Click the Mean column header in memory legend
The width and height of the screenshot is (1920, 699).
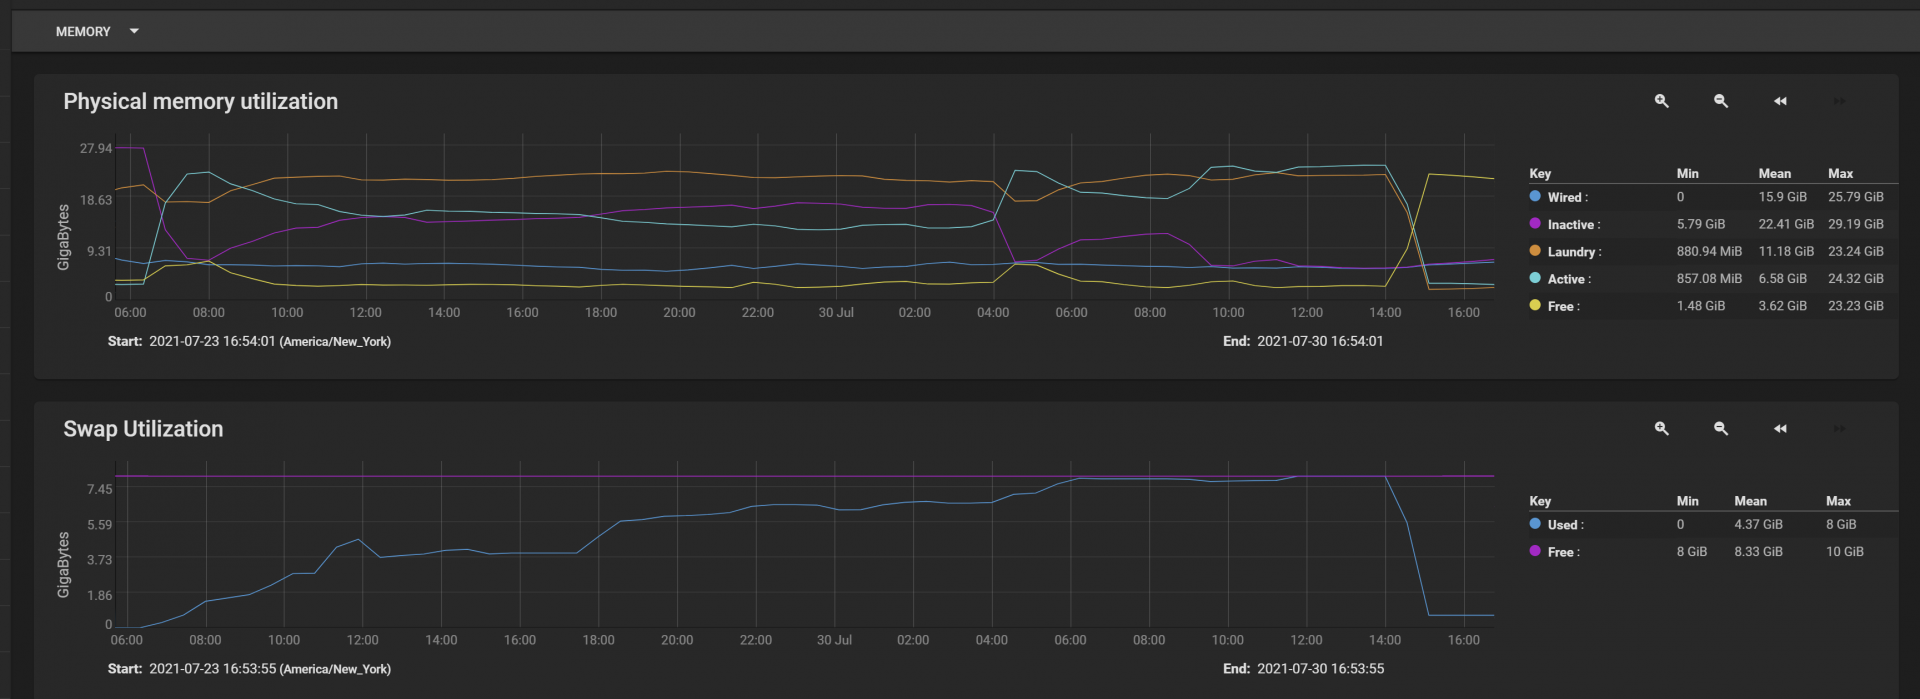tap(1775, 174)
